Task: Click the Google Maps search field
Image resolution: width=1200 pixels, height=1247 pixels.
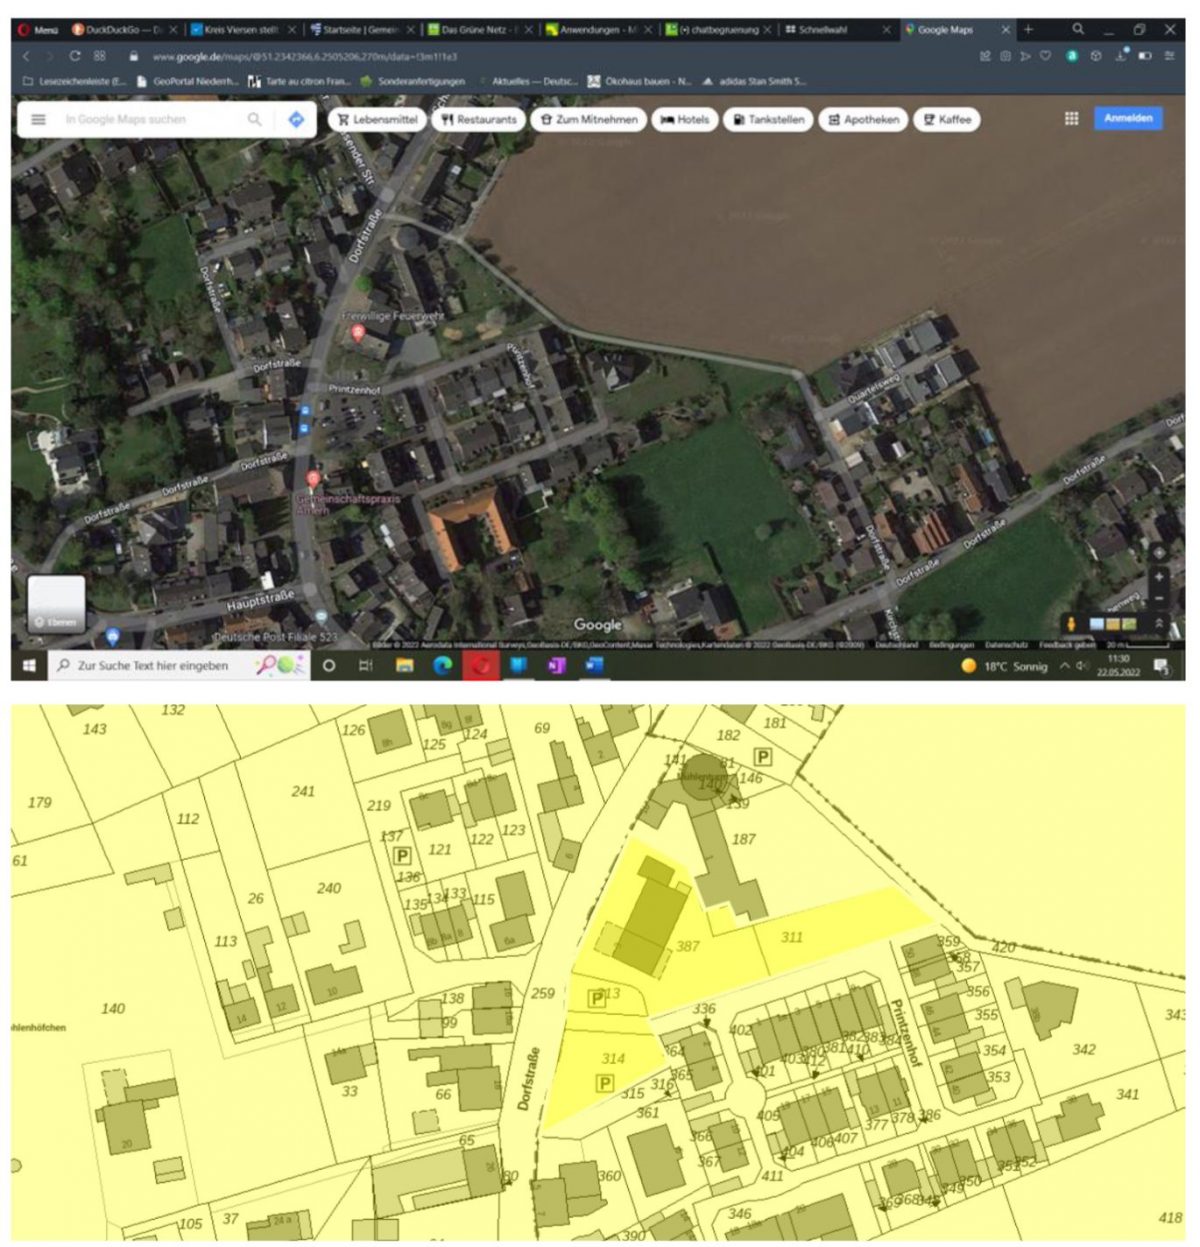Action: tap(150, 119)
